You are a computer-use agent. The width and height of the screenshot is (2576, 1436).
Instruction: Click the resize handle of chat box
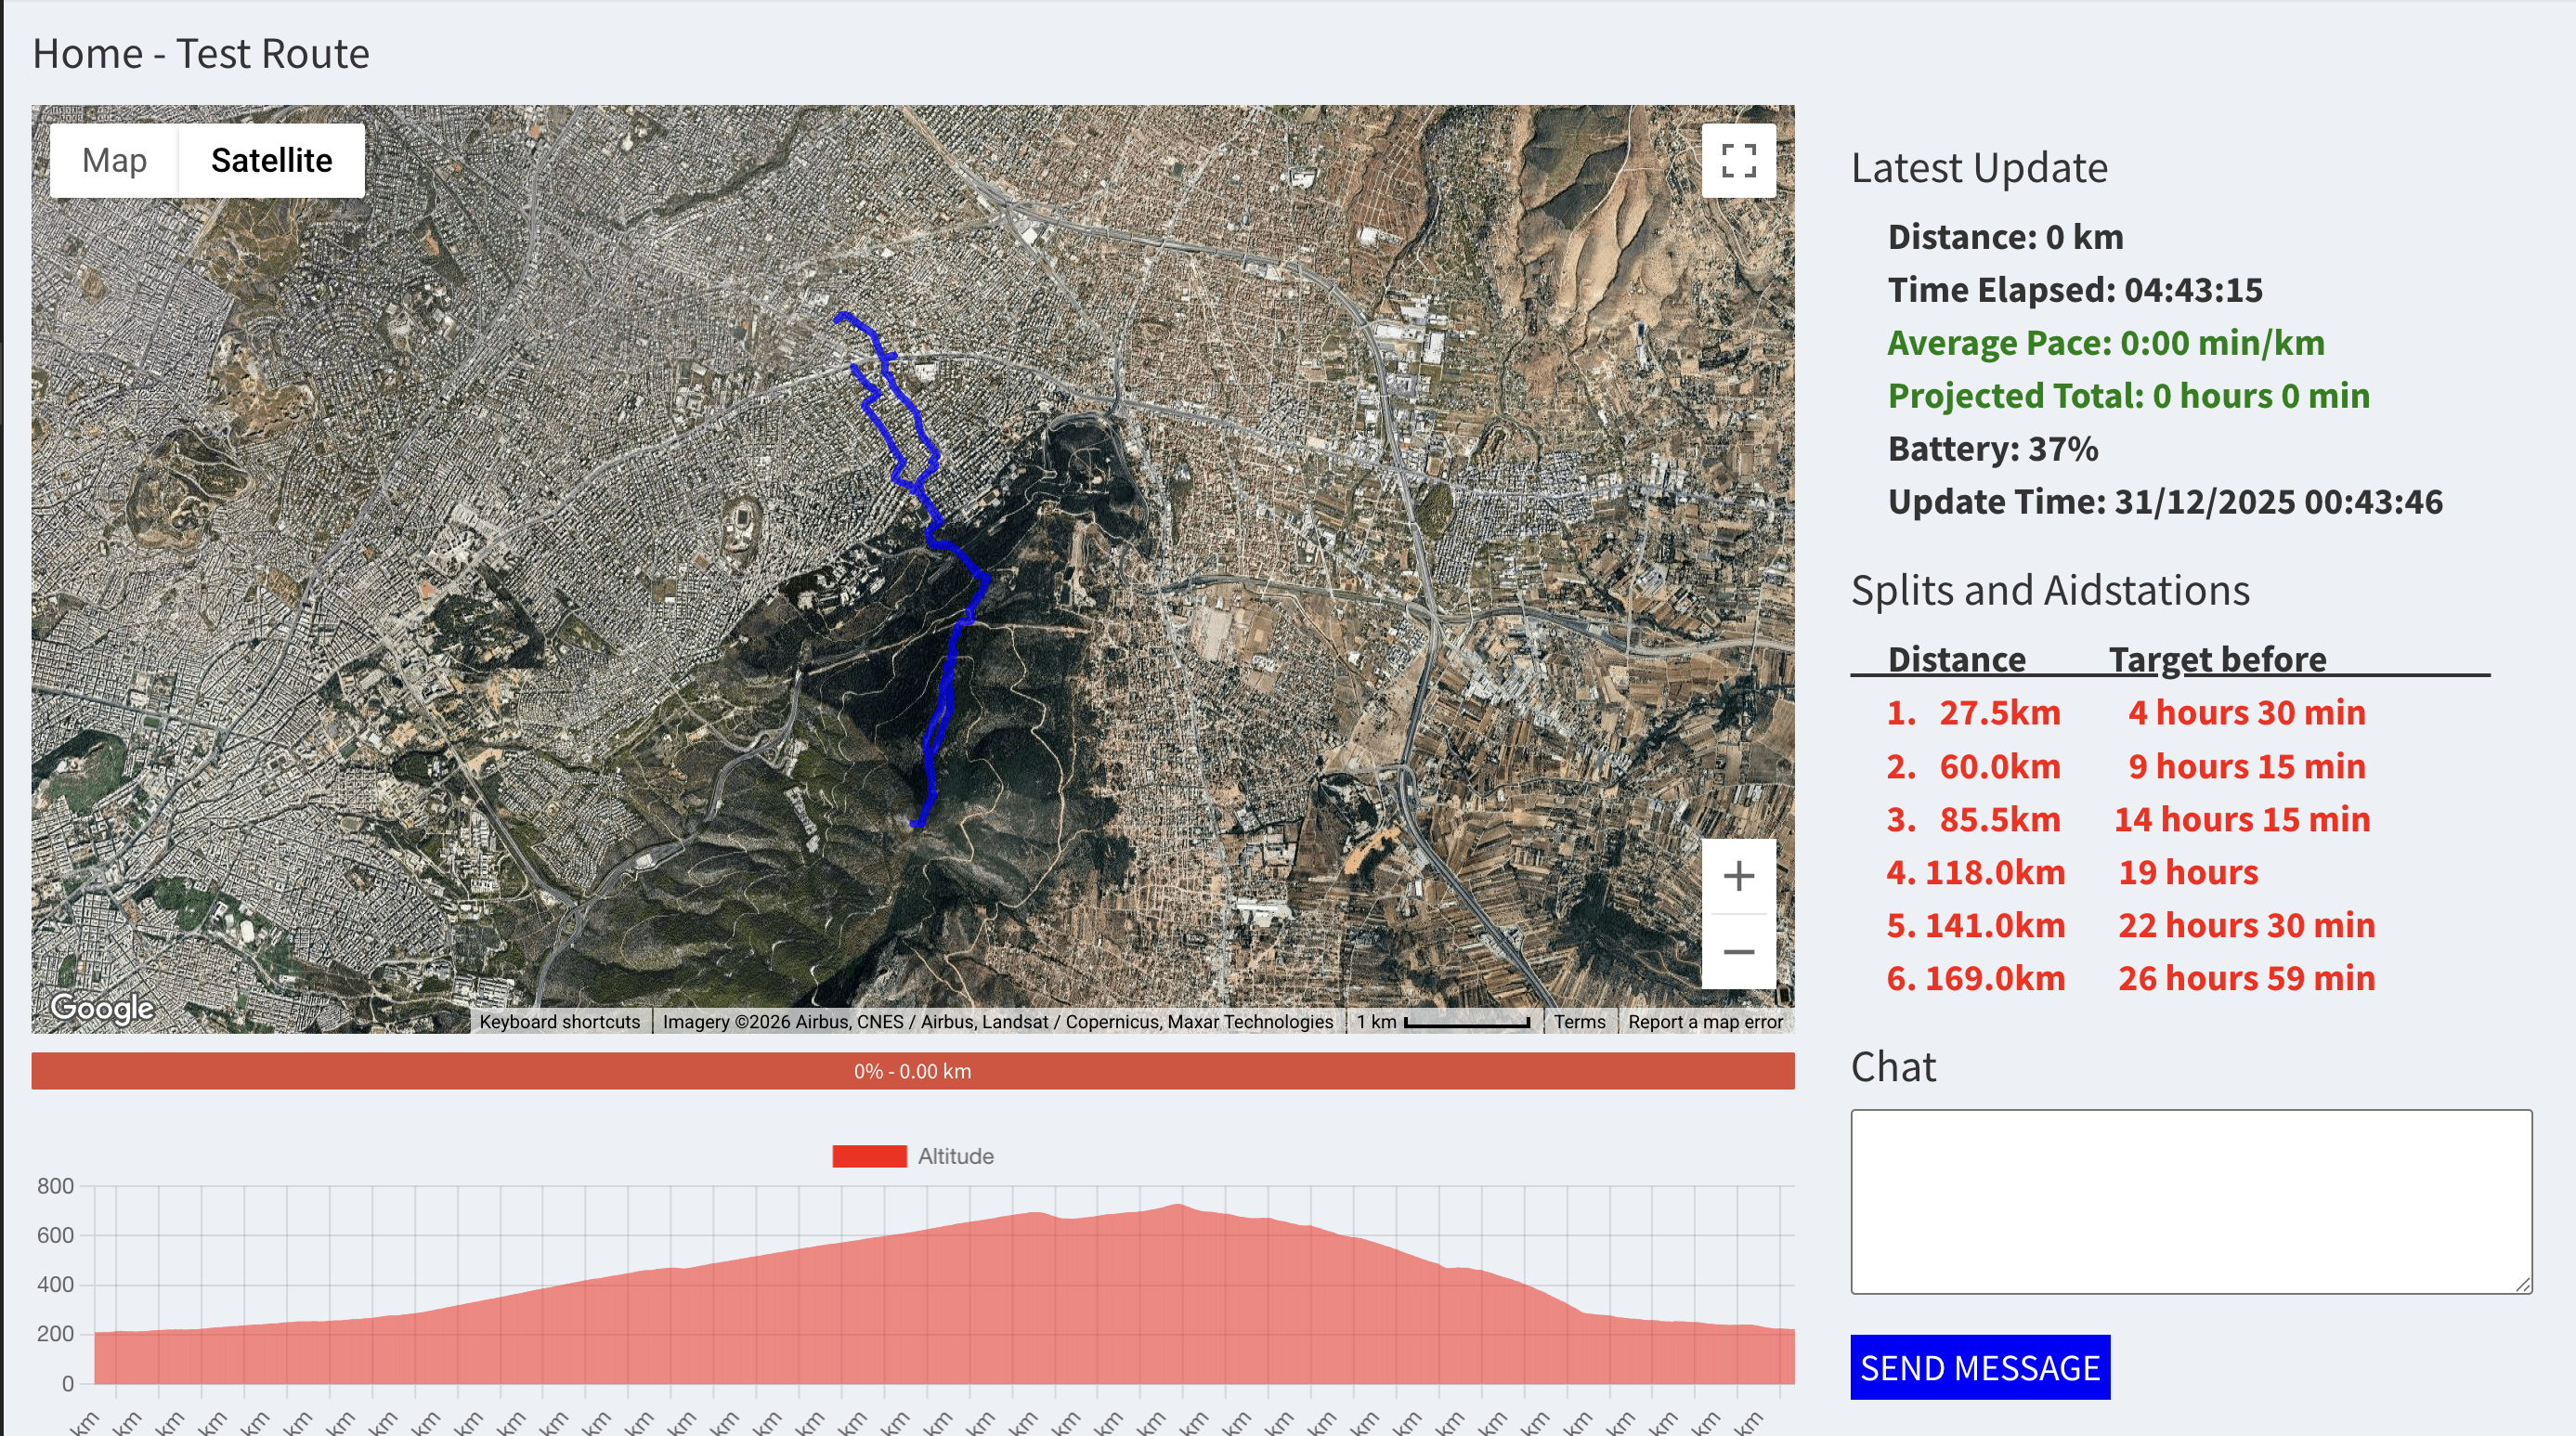pyautogui.click(x=2522, y=1284)
